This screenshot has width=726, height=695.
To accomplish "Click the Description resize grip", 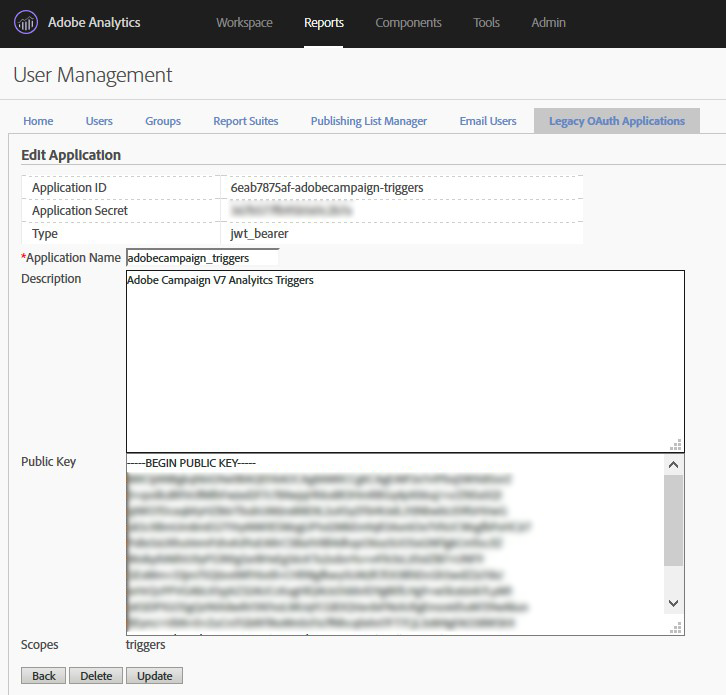I will [x=676, y=445].
